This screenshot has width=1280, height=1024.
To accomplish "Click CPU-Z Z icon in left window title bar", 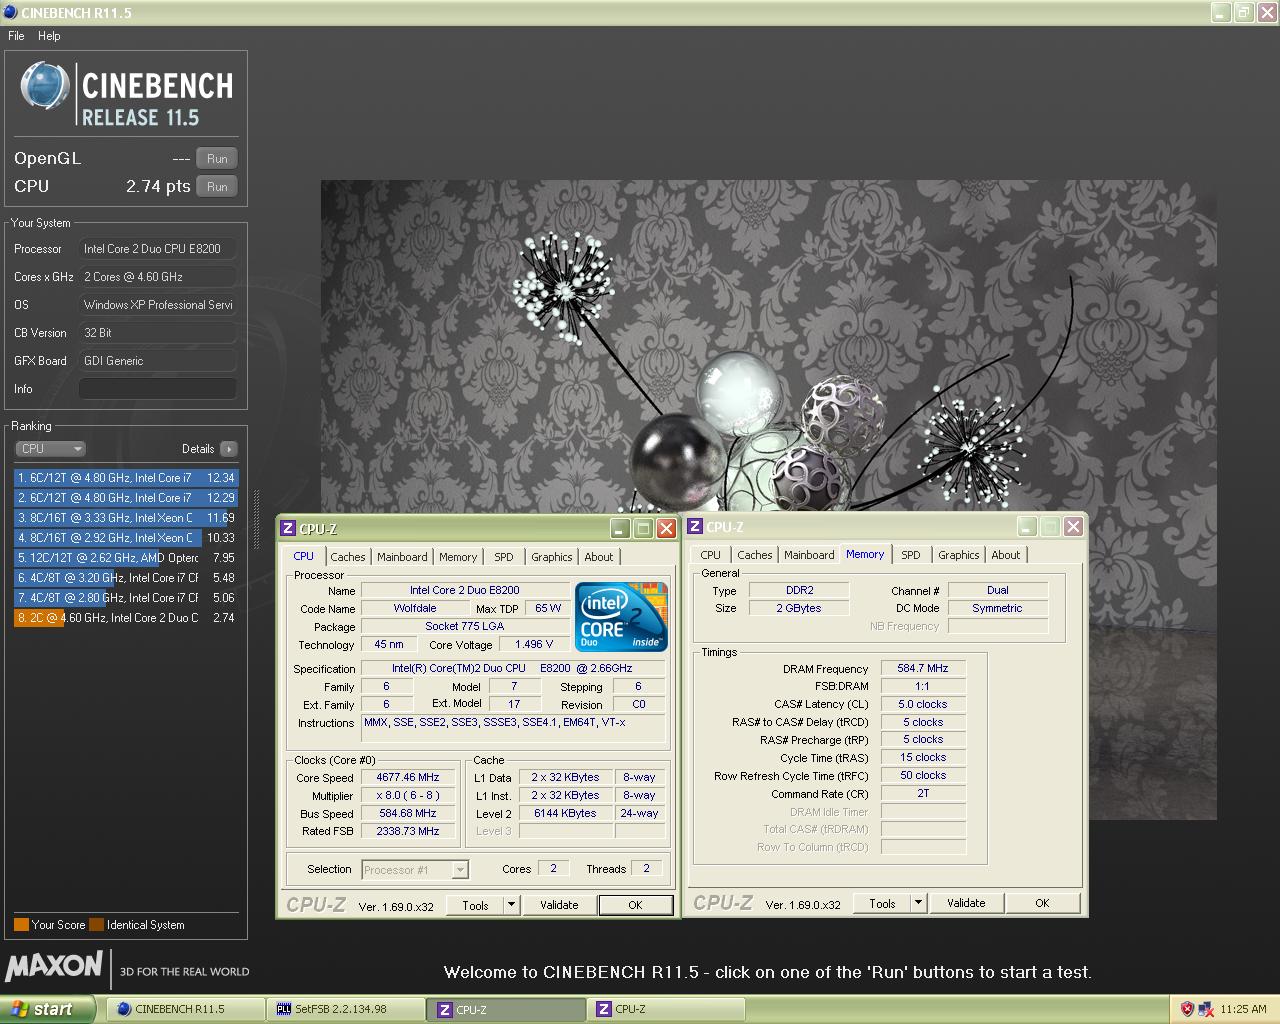I will click(288, 528).
